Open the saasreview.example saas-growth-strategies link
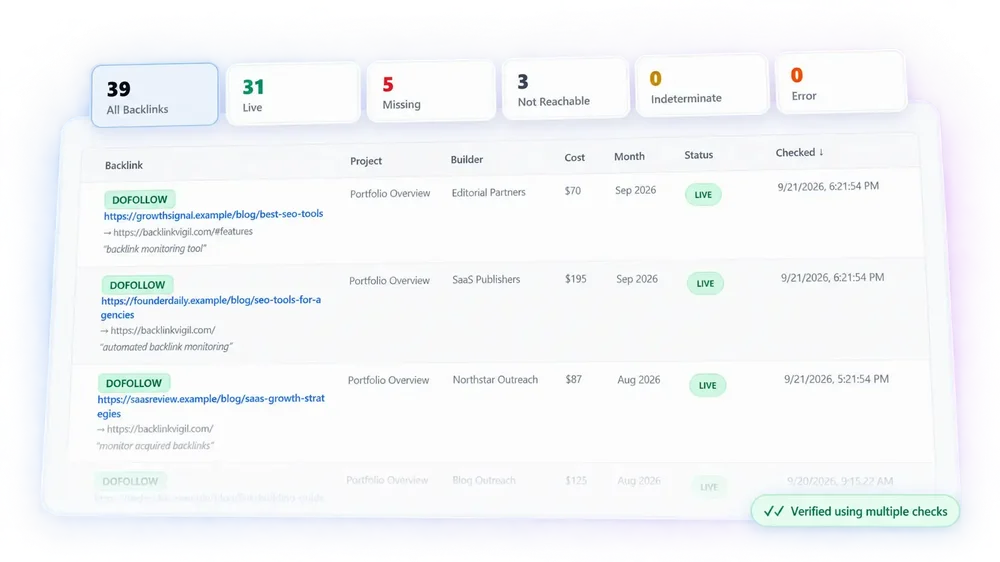1000x562 pixels. point(210,406)
